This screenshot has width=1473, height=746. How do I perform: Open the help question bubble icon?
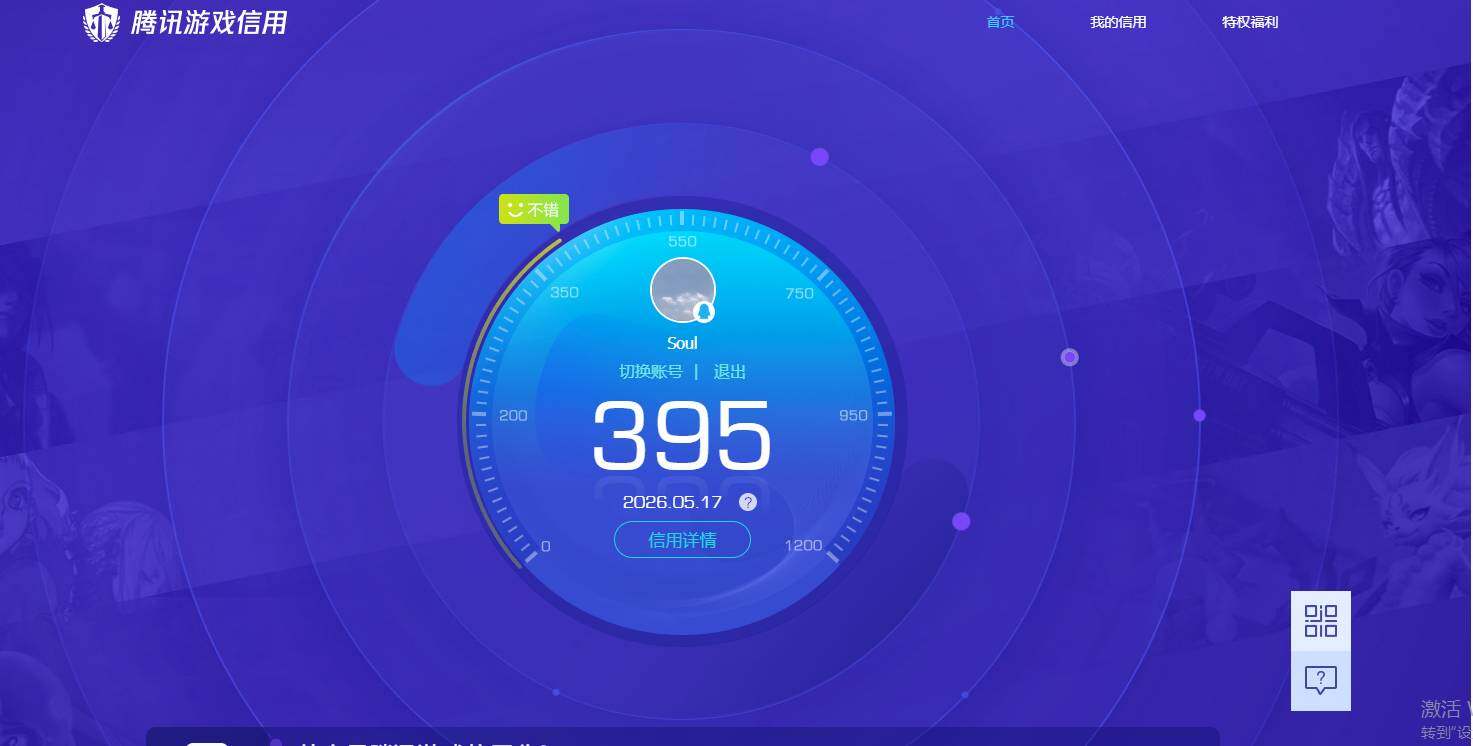(x=1321, y=681)
